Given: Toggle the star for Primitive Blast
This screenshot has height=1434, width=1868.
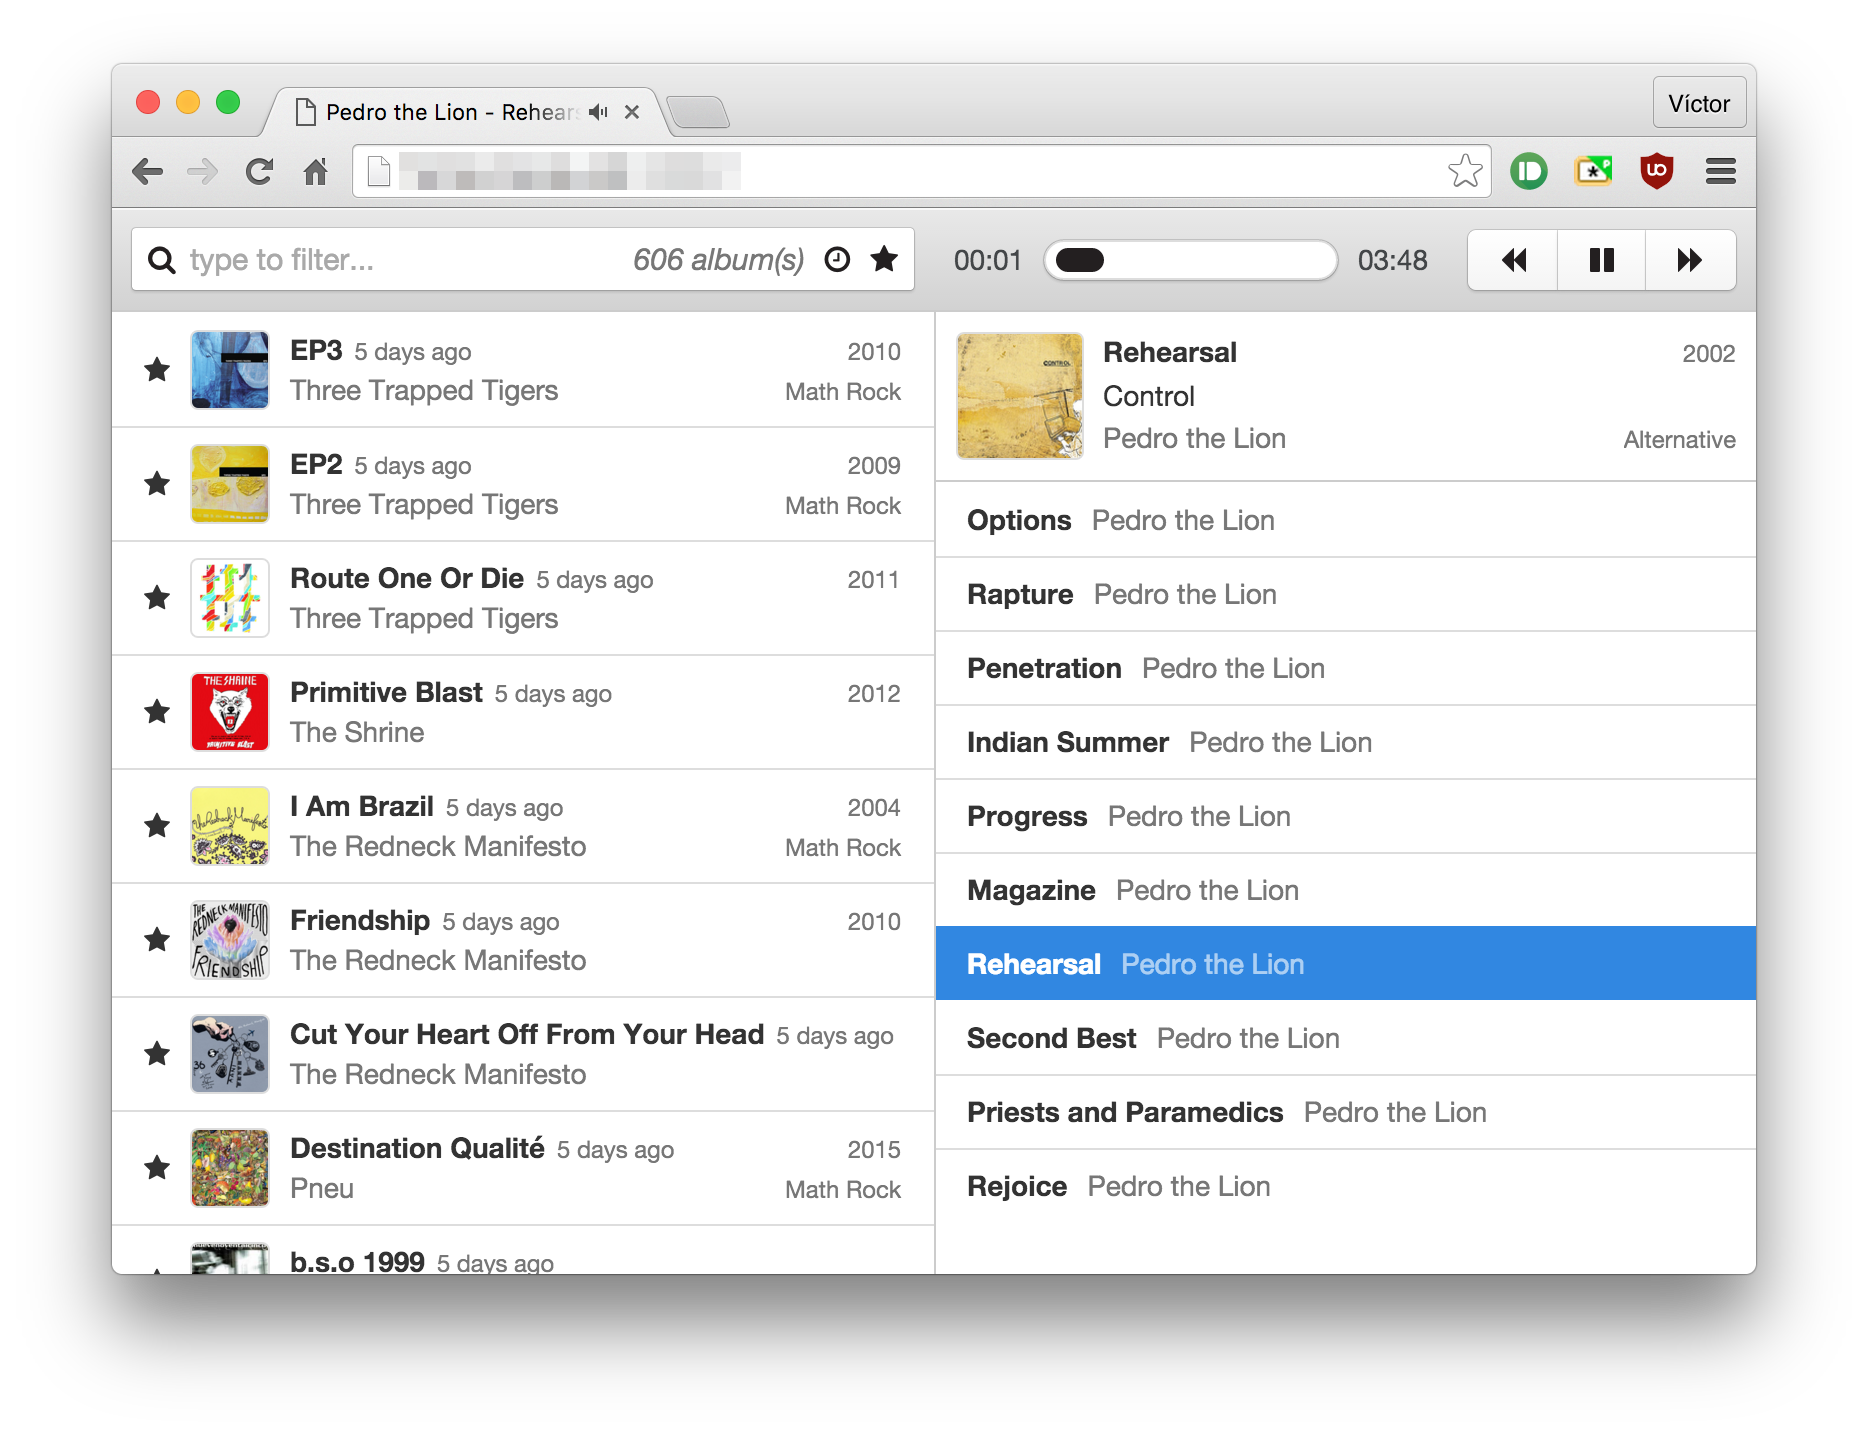Looking at the screenshot, I should pos(157,712).
